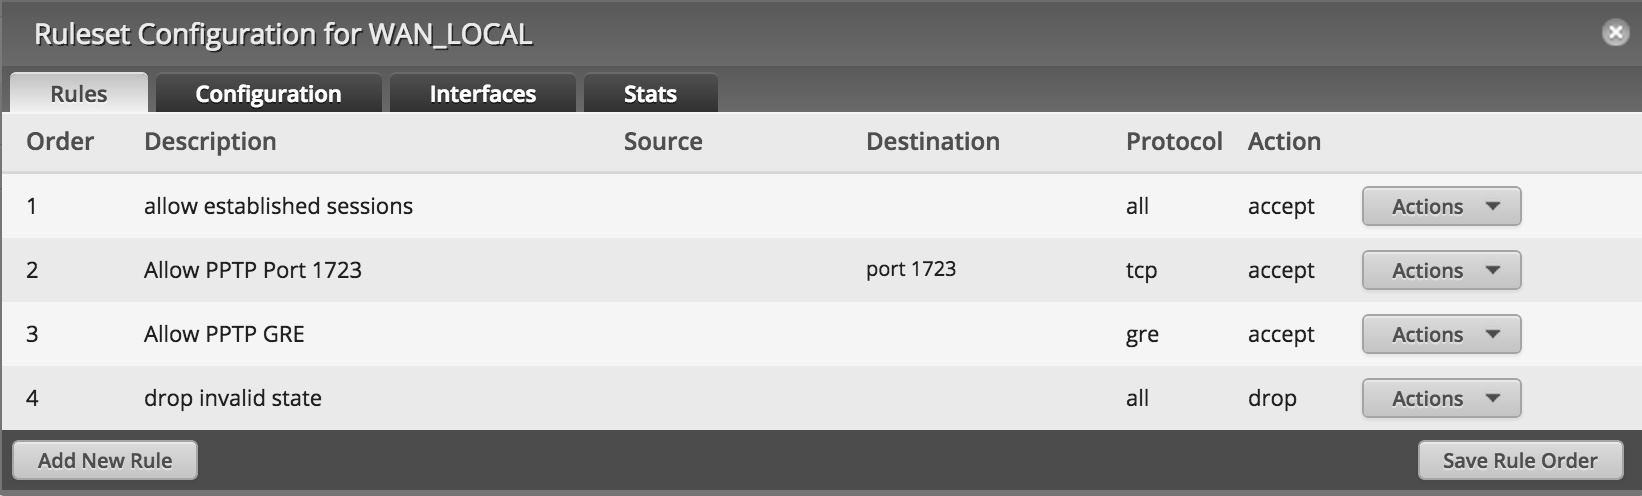This screenshot has width=1642, height=496.
Task: Click Save Rule Order button
Action: coord(1520,460)
